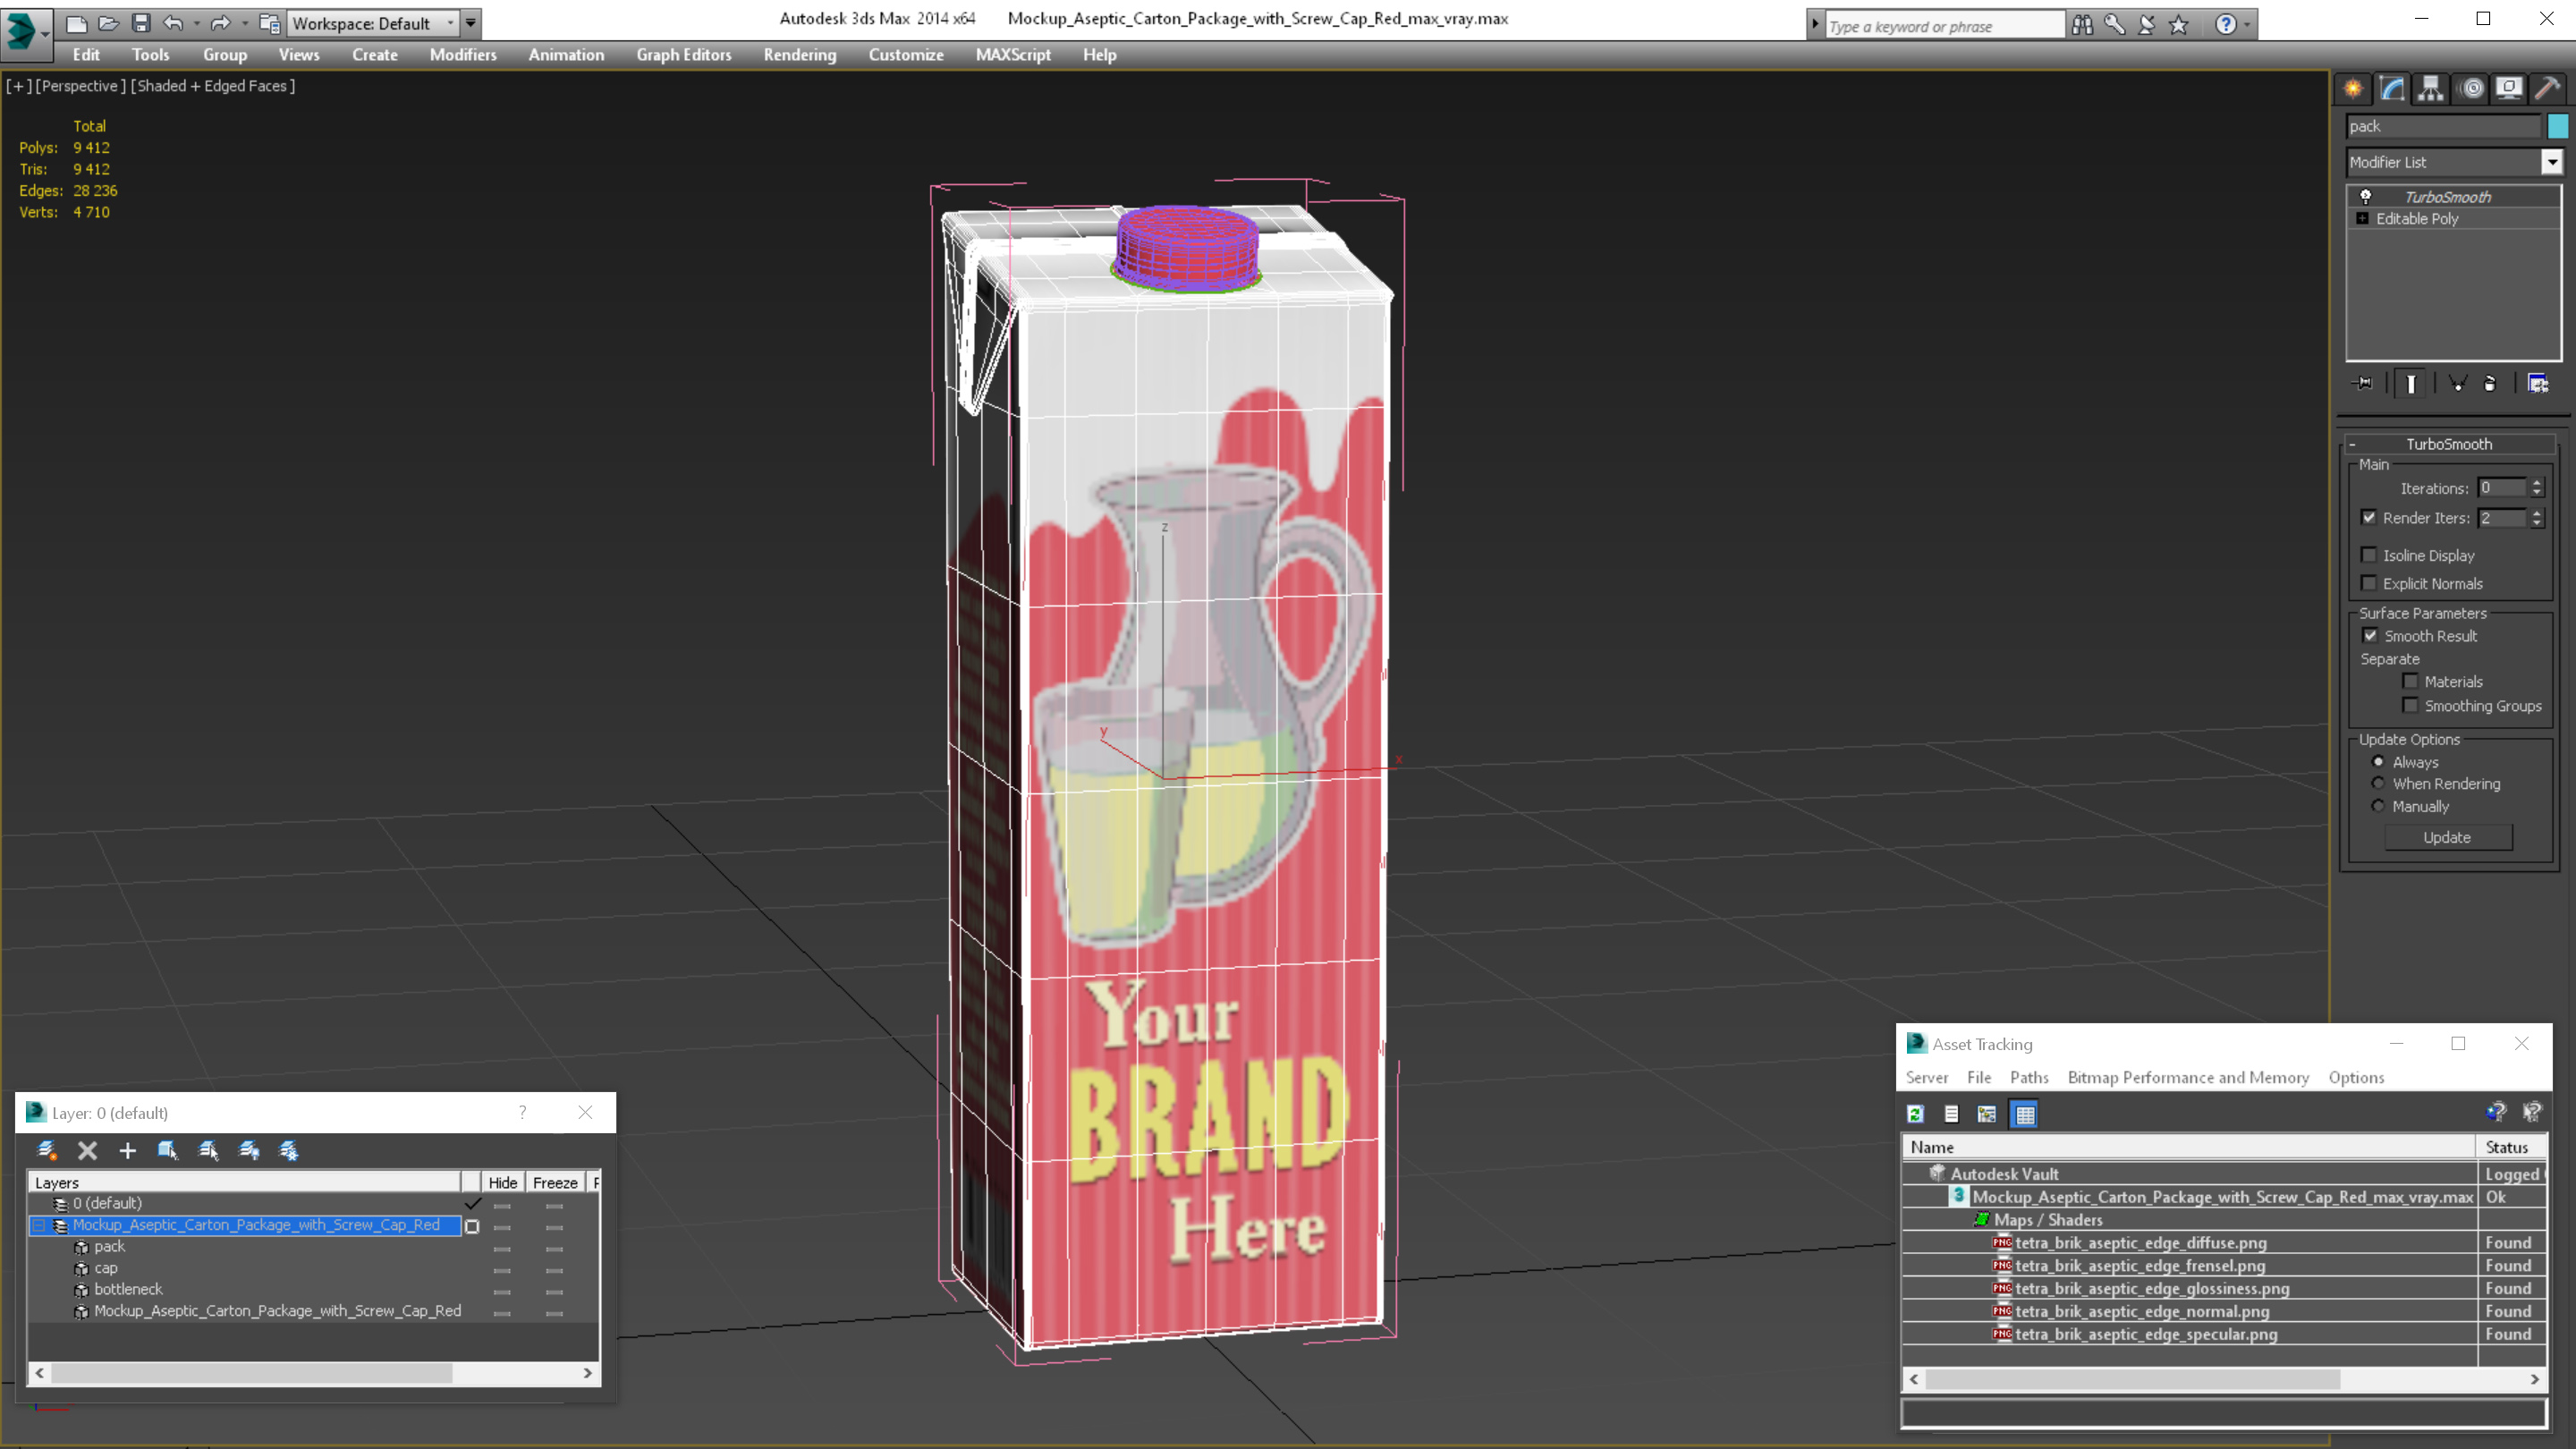Click the Help question mark icon in title bar
The image size is (2576, 1449).
[x=2225, y=24]
